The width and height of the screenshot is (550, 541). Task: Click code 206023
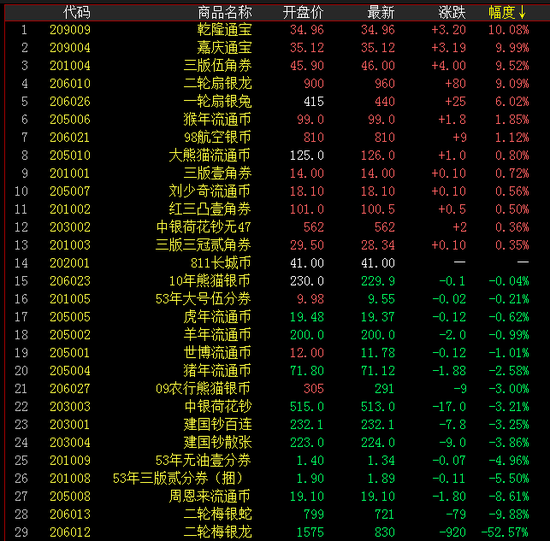point(70,281)
